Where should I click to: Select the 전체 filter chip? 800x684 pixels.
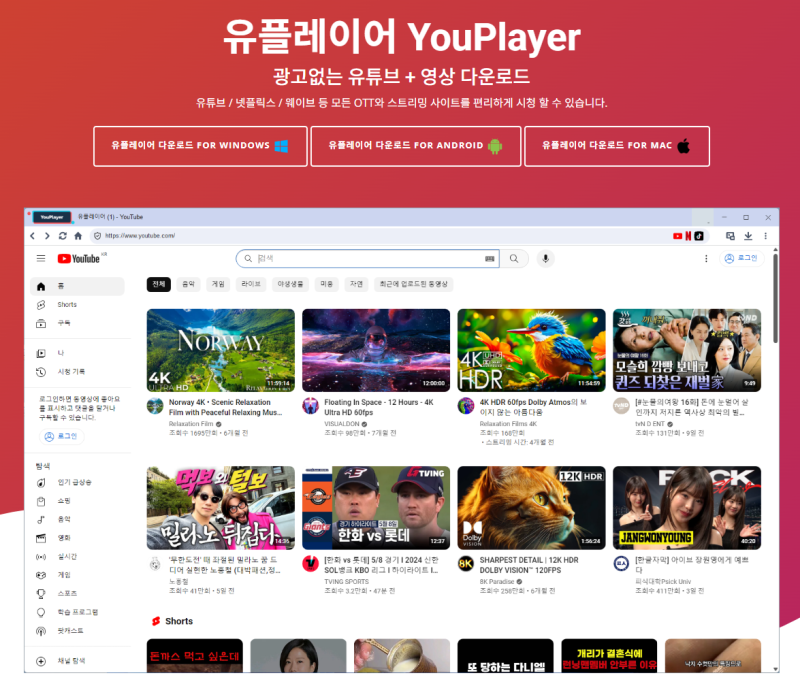(159, 284)
